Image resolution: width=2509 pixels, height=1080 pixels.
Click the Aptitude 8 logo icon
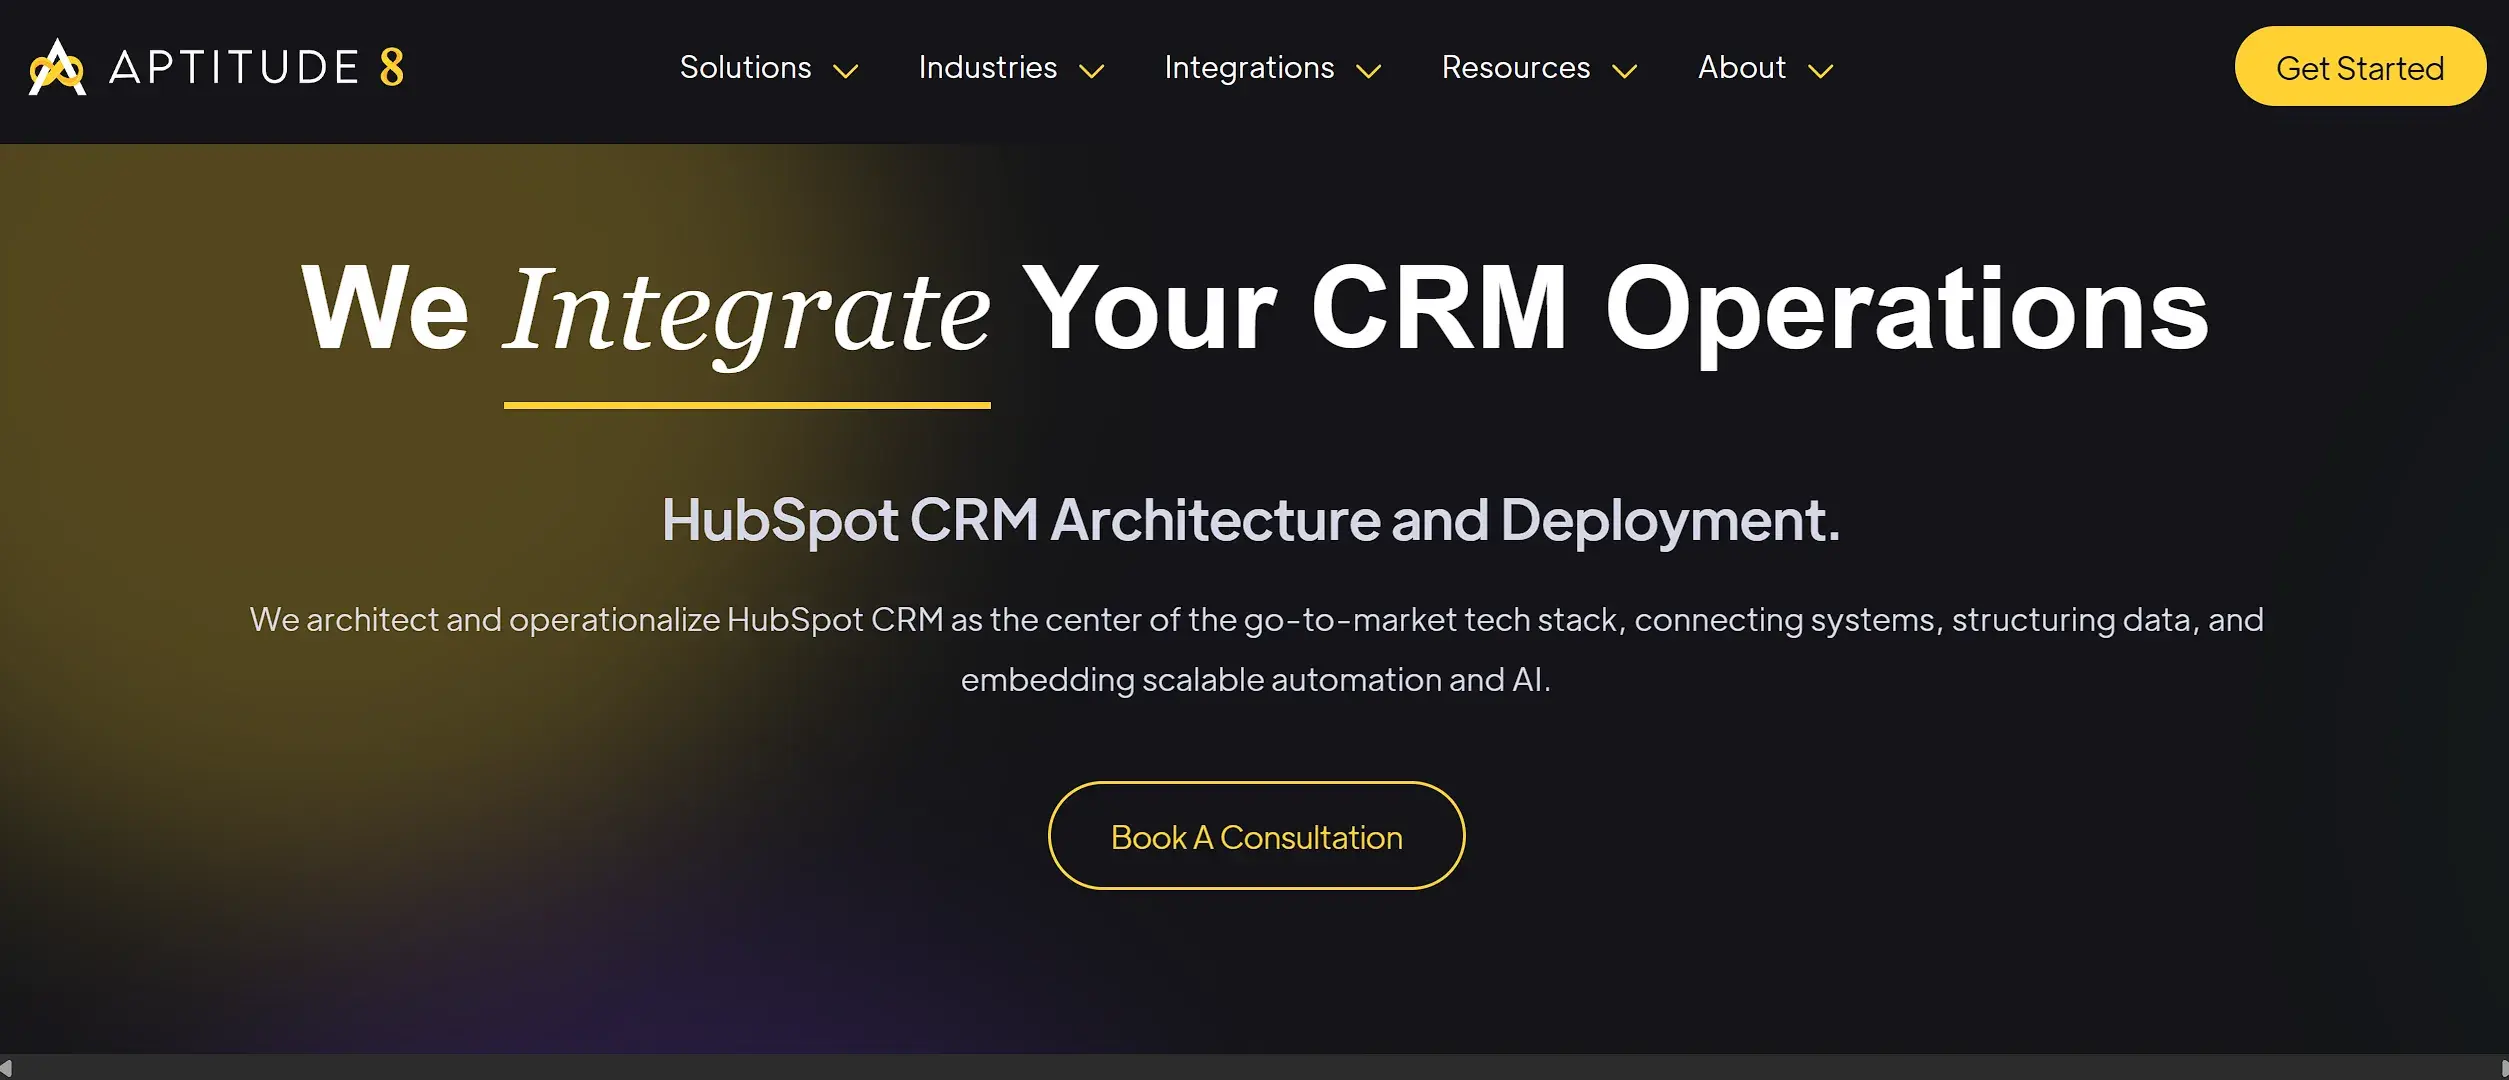(x=57, y=67)
